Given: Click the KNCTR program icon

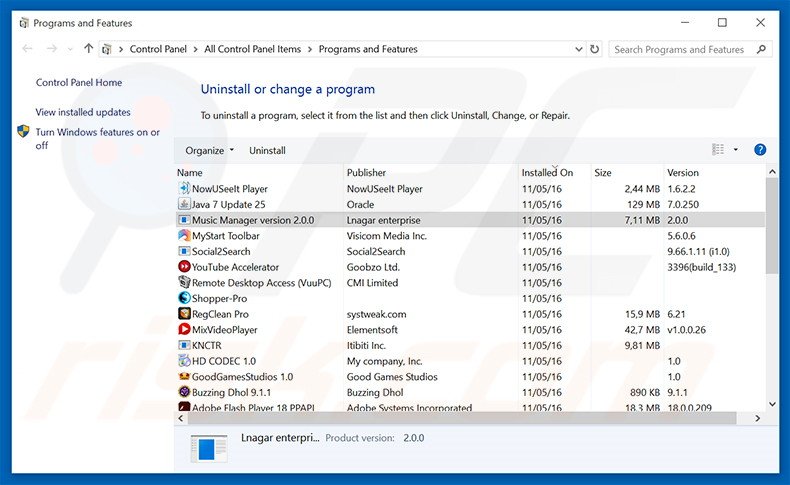Looking at the screenshot, I should [x=184, y=345].
